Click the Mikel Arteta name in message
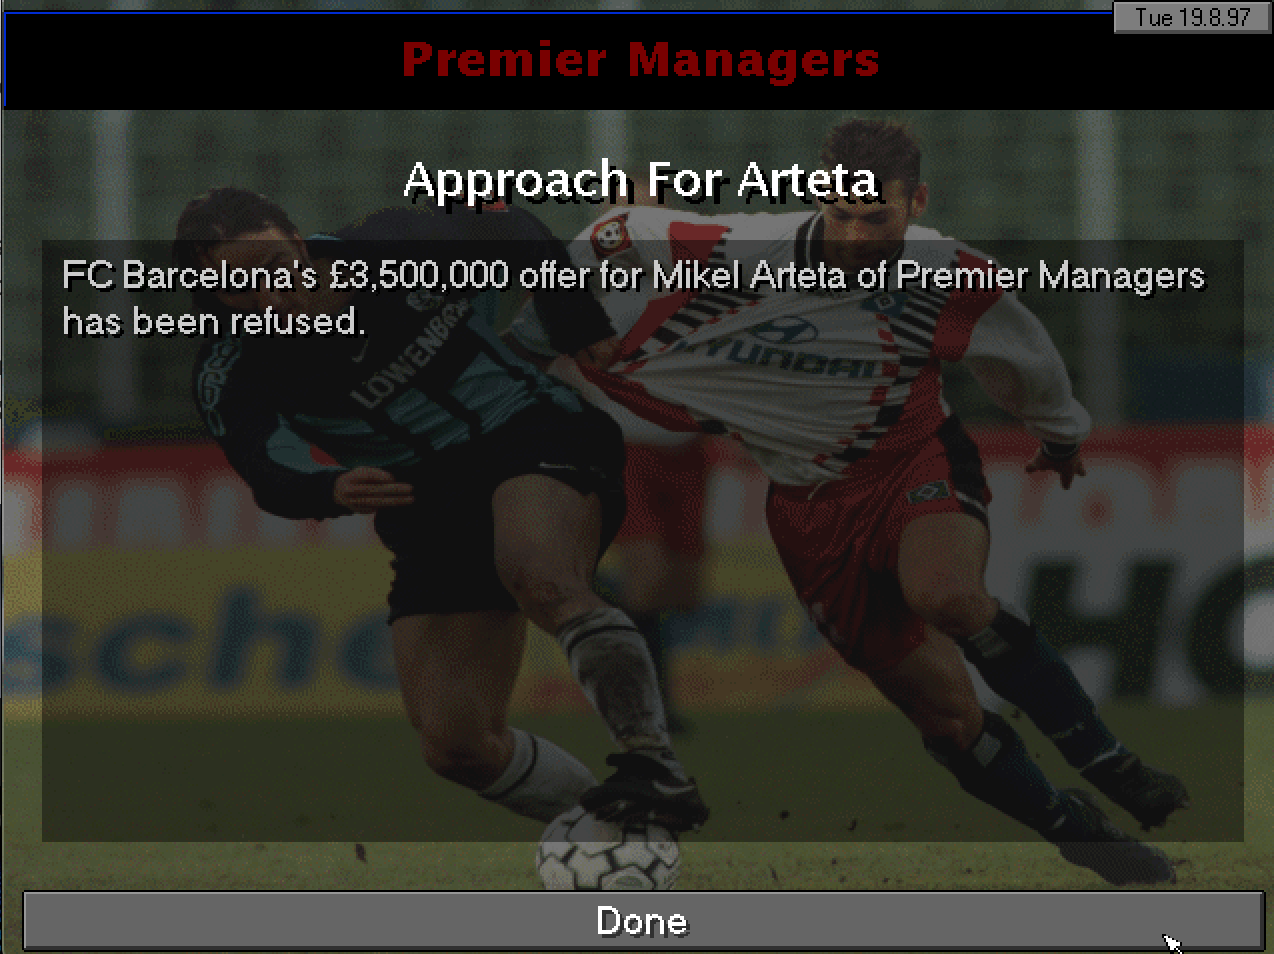Viewport: 1274px width, 954px height. [749, 275]
